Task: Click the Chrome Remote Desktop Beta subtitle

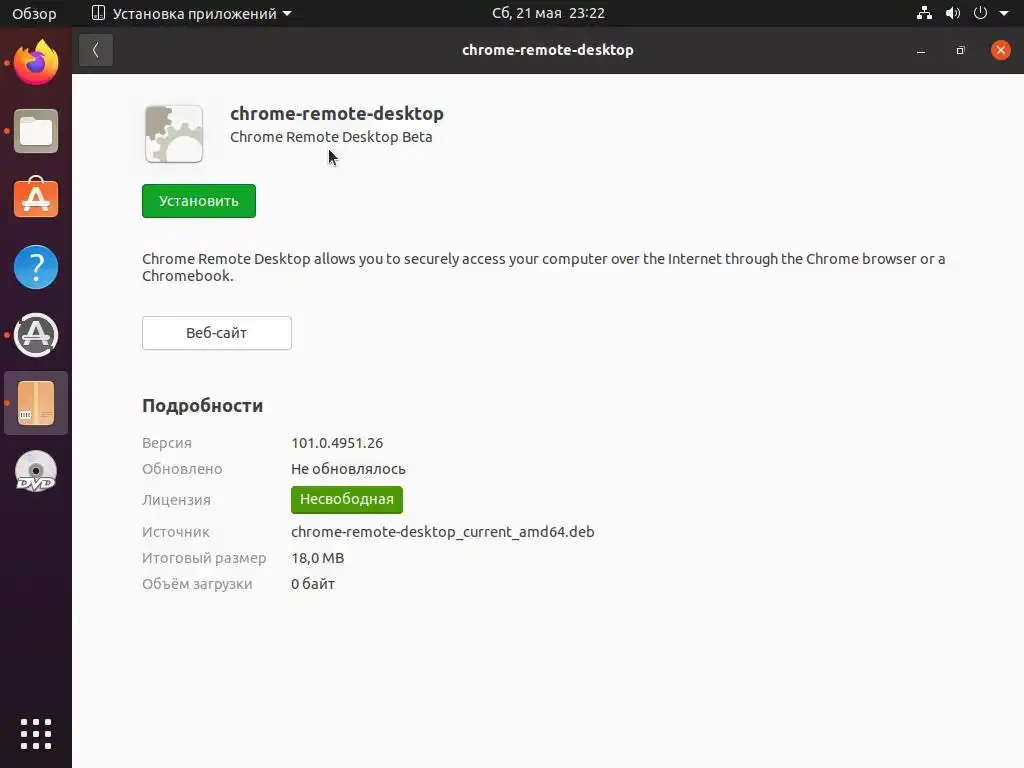Action: tap(331, 137)
